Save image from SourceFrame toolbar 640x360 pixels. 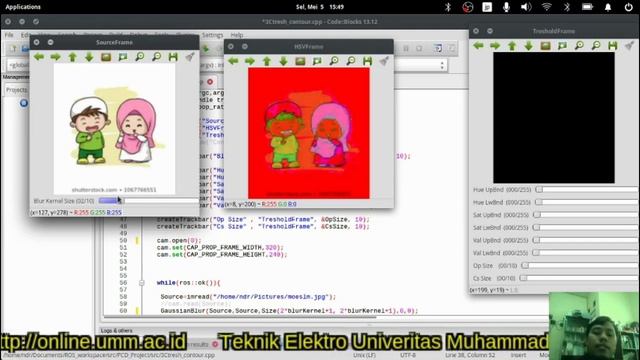point(173,57)
